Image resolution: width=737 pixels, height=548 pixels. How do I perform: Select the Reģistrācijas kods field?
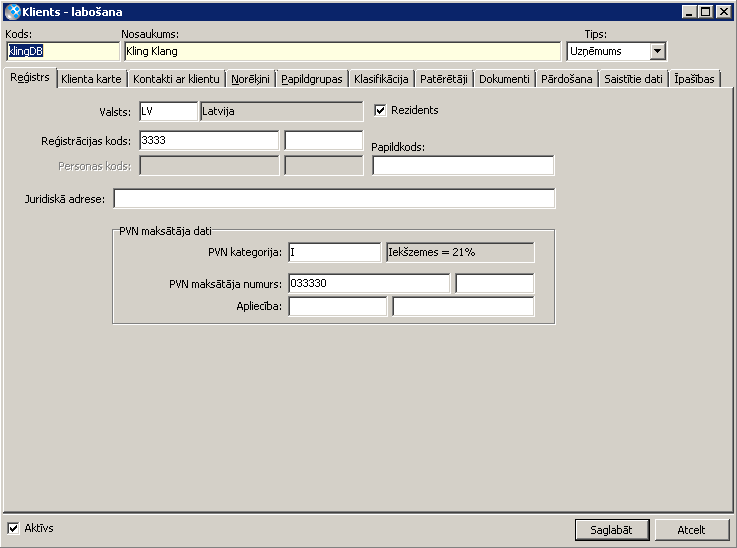click(208, 141)
